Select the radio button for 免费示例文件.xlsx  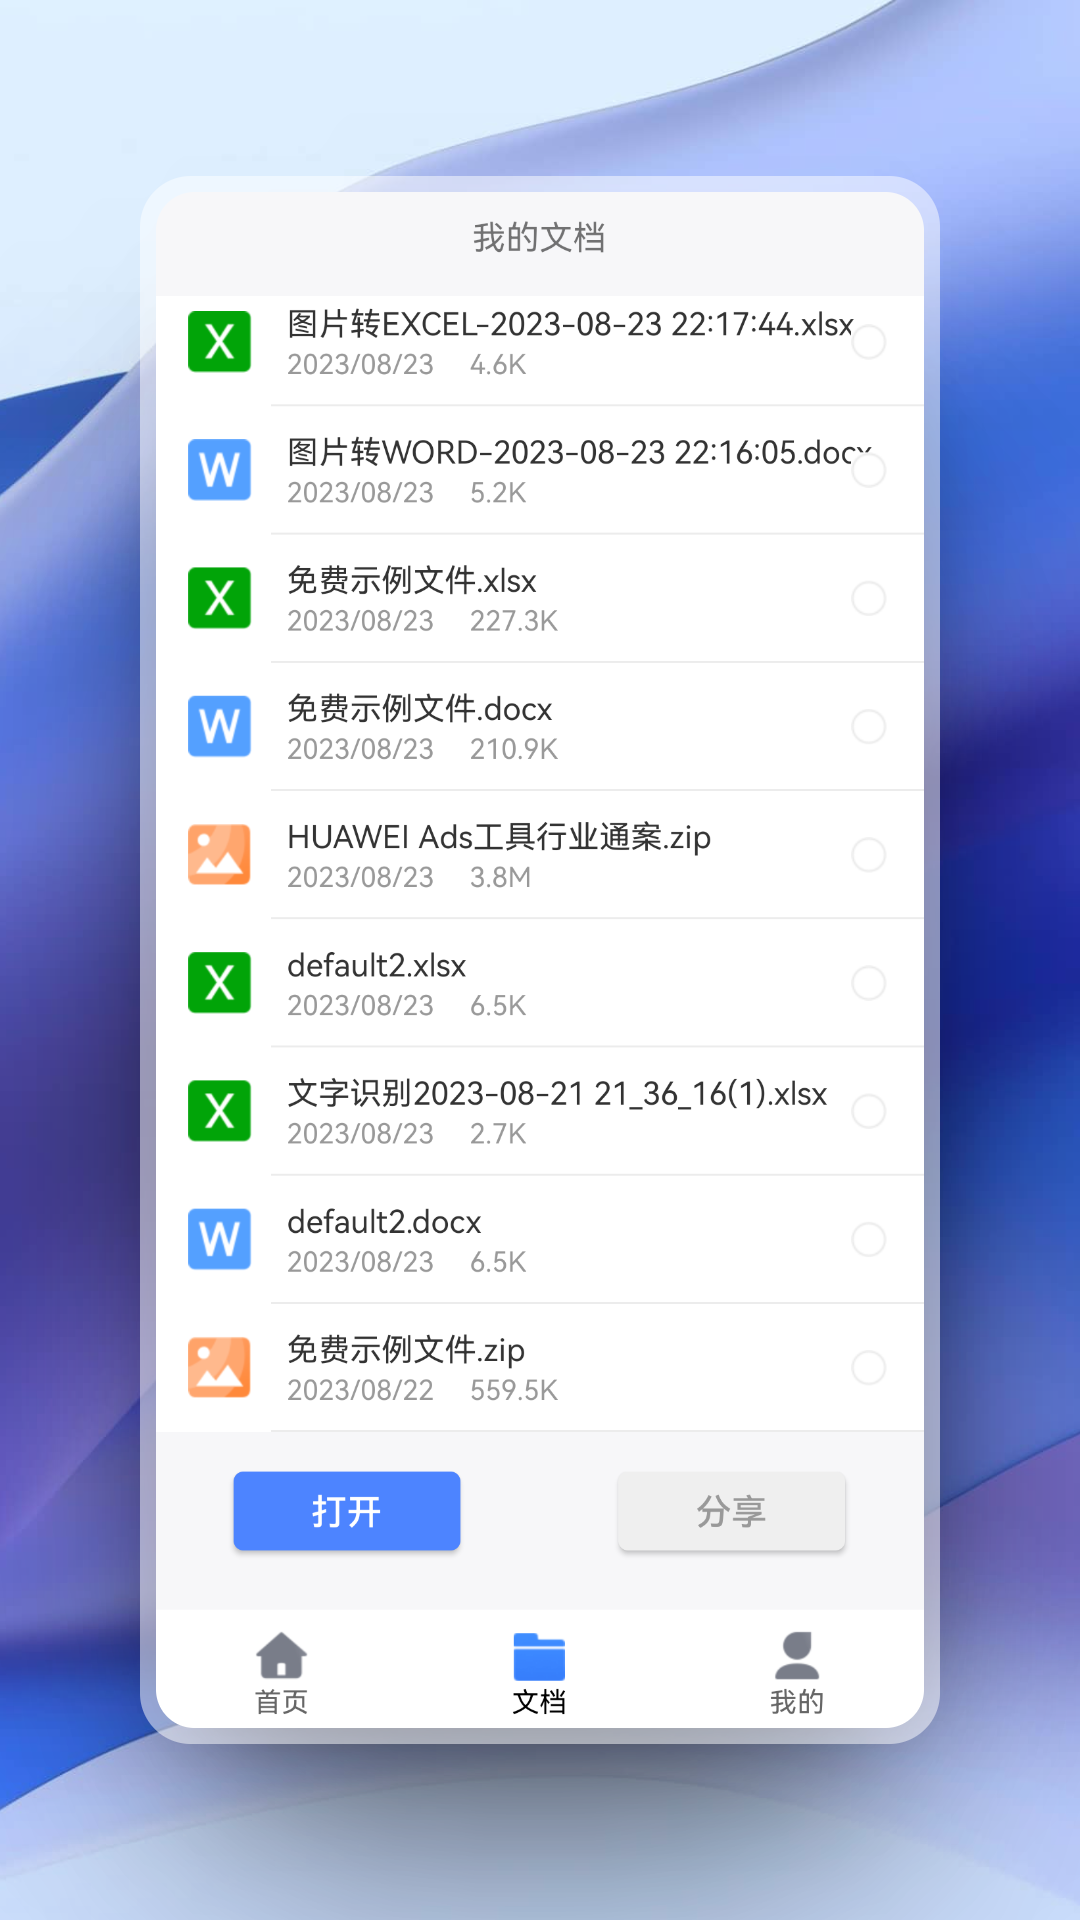click(868, 598)
